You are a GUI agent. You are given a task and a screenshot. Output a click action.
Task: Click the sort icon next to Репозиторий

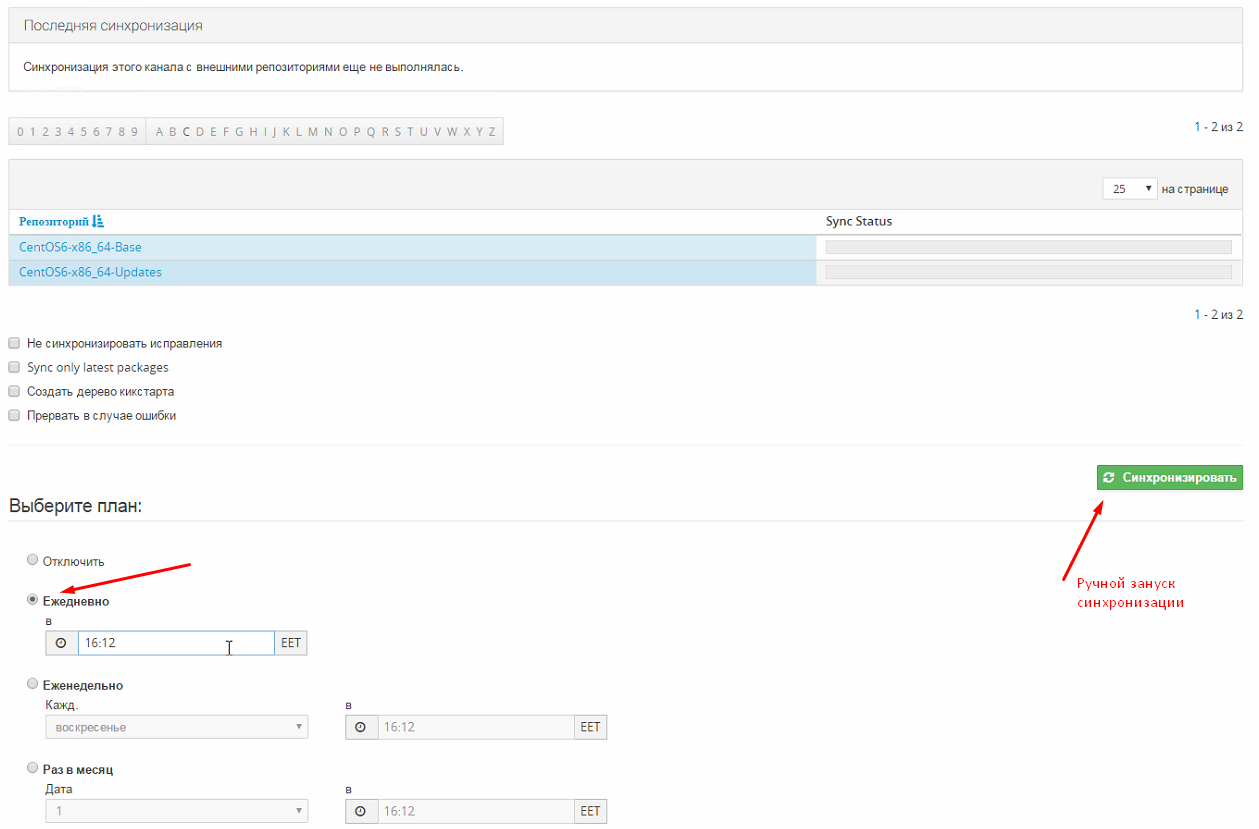98,221
